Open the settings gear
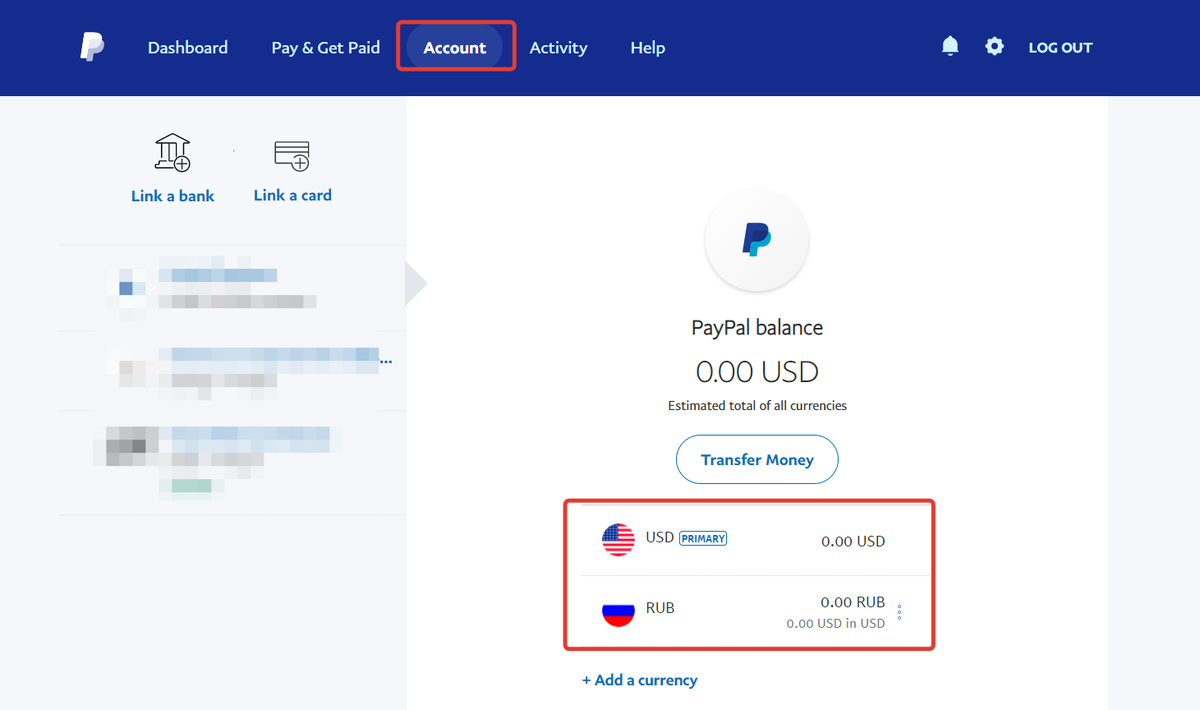 coord(994,46)
